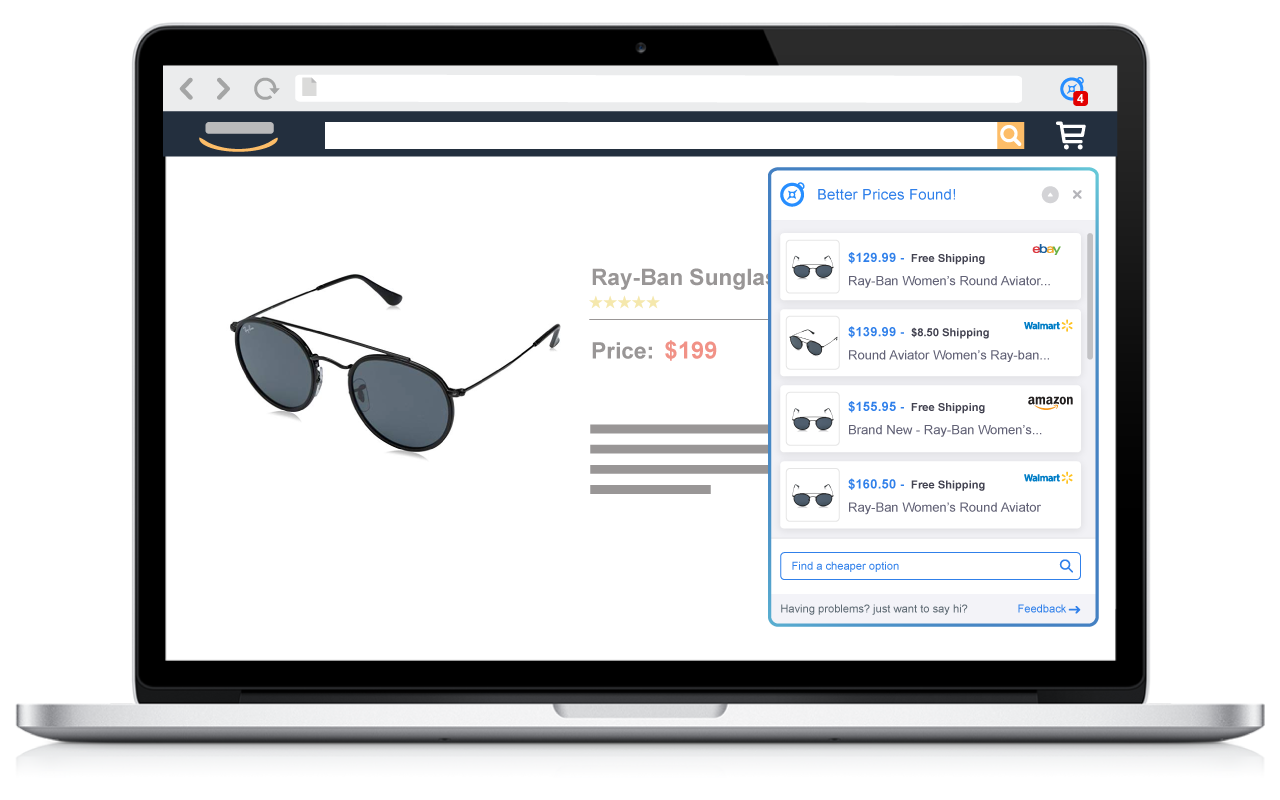The height and width of the screenshot is (800, 1280).
Task: Click the Amazon logo on $155.95 offer
Action: [x=1050, y=402]
